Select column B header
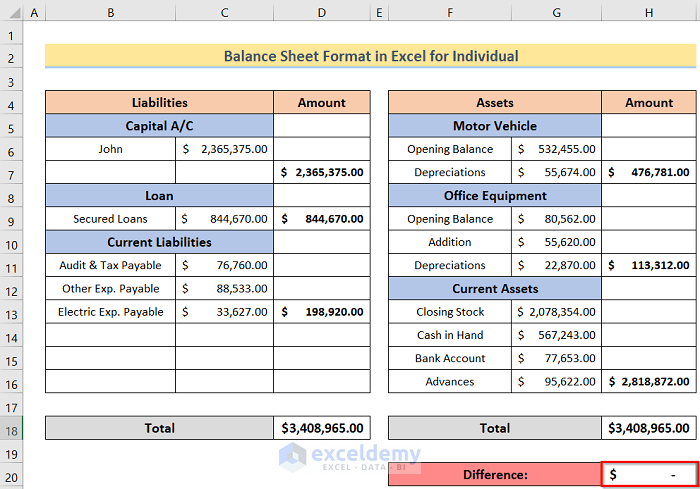The width and height of the screenshot is (700, 489). tap(110, 13)
